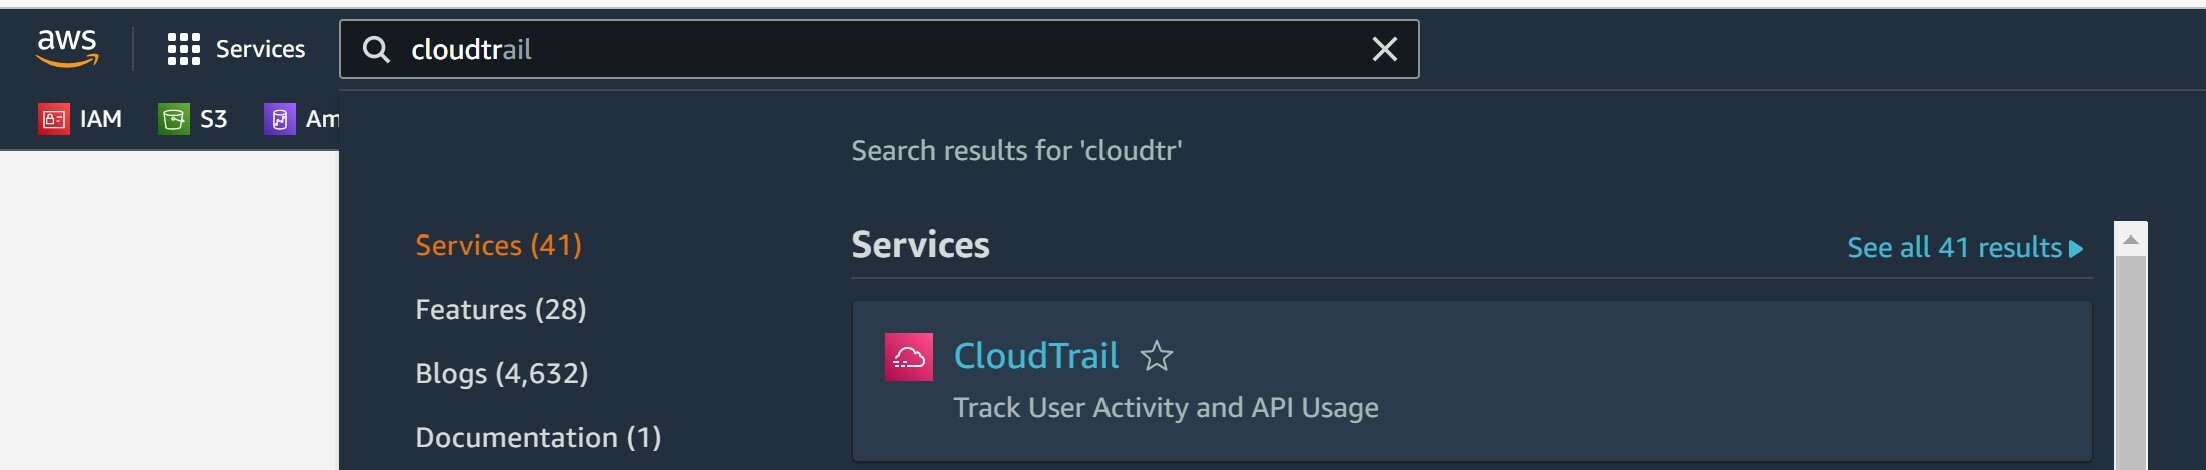Switch to Documentation (1) results
This screenshot has width=2206, height=470.
(538, 437)
